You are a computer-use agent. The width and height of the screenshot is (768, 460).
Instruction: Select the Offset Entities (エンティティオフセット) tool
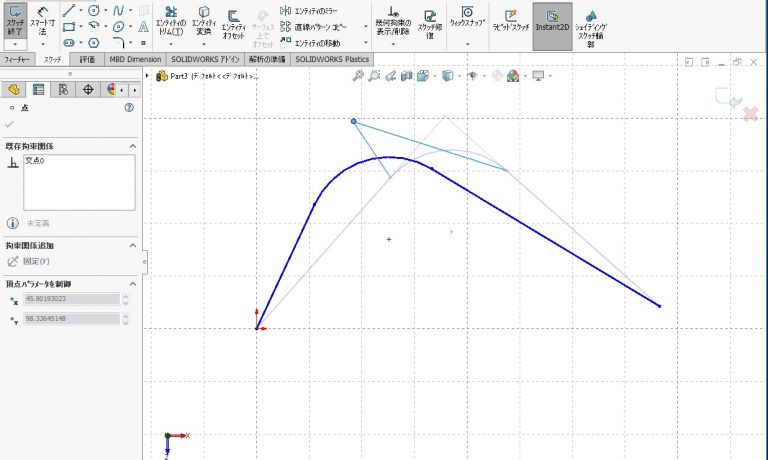tap(232, 22)
